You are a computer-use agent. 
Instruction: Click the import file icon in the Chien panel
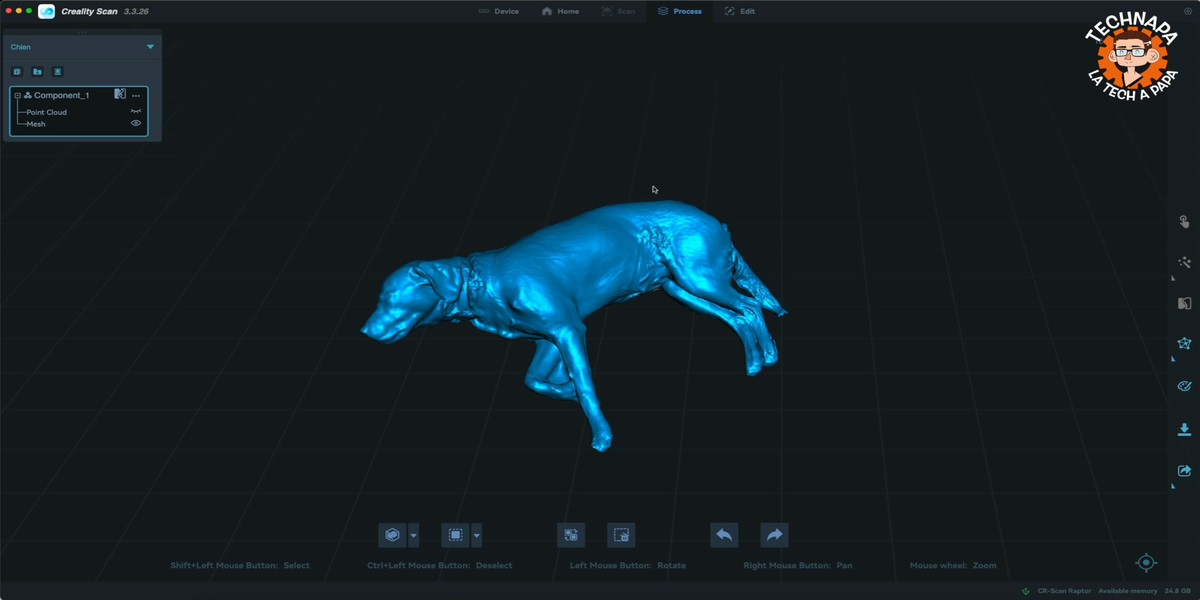(57, 72)
